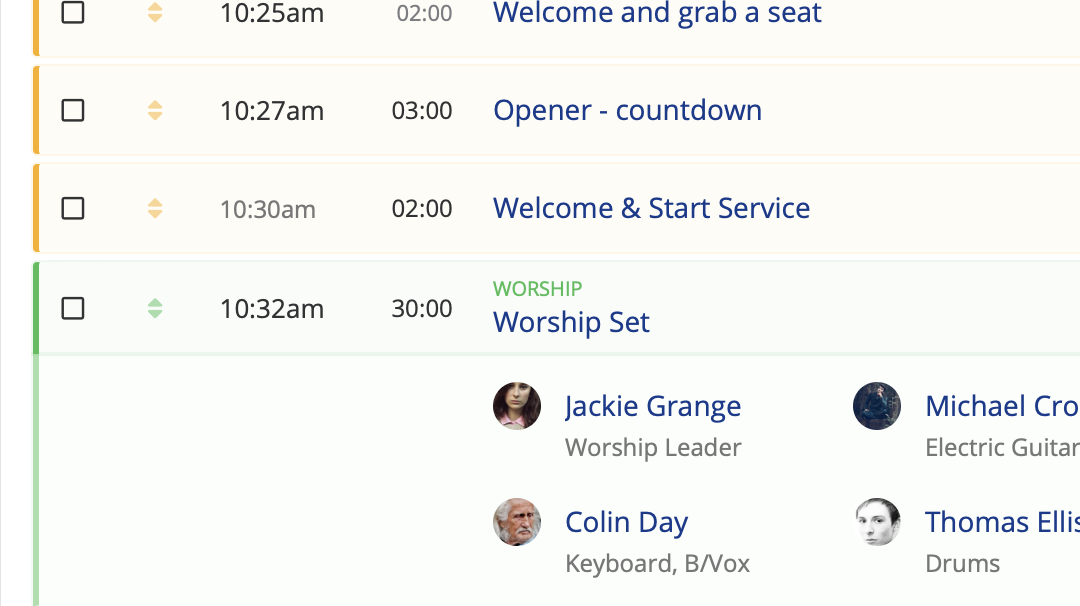Screen dimensions: 1080x606
Task: Open Colin Day's avatar picture
Action: coord(517,522)
